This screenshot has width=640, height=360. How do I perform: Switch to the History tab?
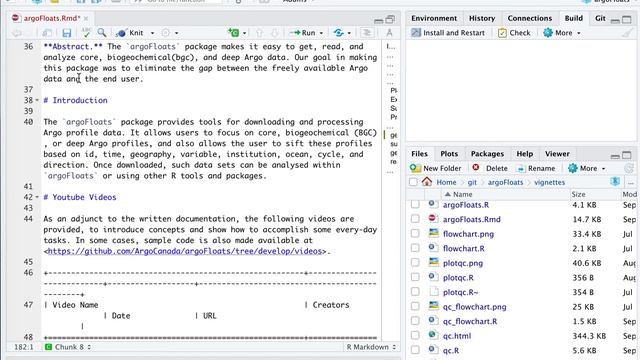(482, 18)
